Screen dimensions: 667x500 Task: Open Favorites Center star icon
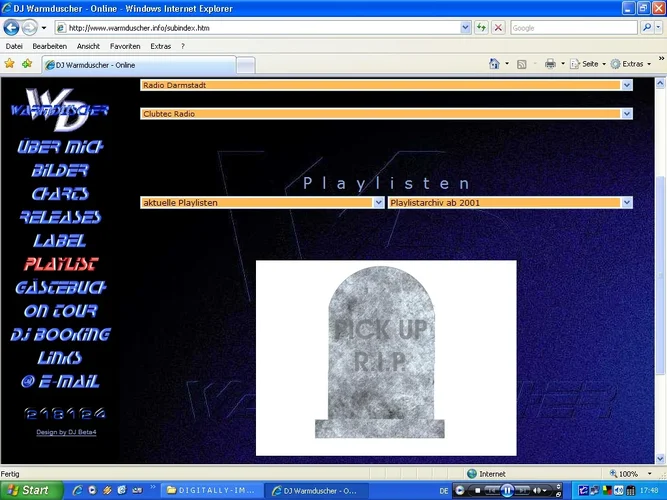tap(9, 64)
